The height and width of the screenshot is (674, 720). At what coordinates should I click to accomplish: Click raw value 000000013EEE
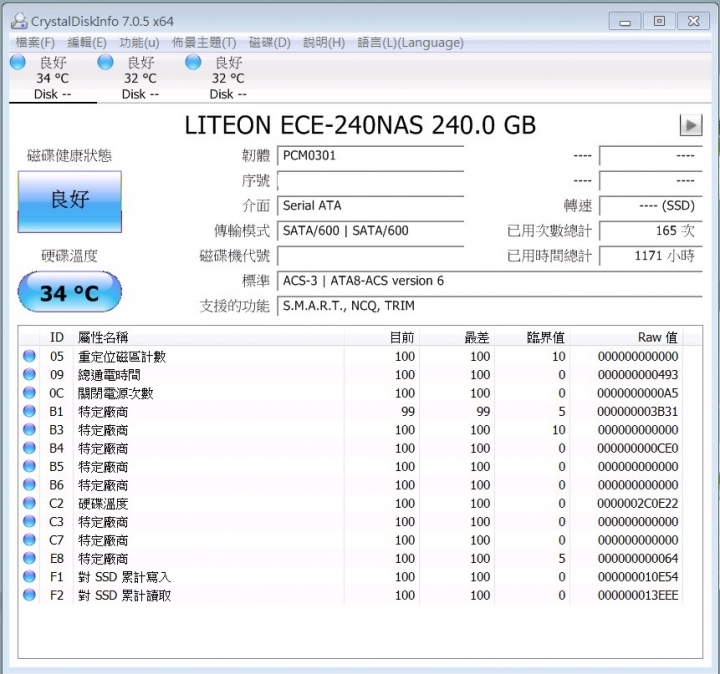[637, 595]
